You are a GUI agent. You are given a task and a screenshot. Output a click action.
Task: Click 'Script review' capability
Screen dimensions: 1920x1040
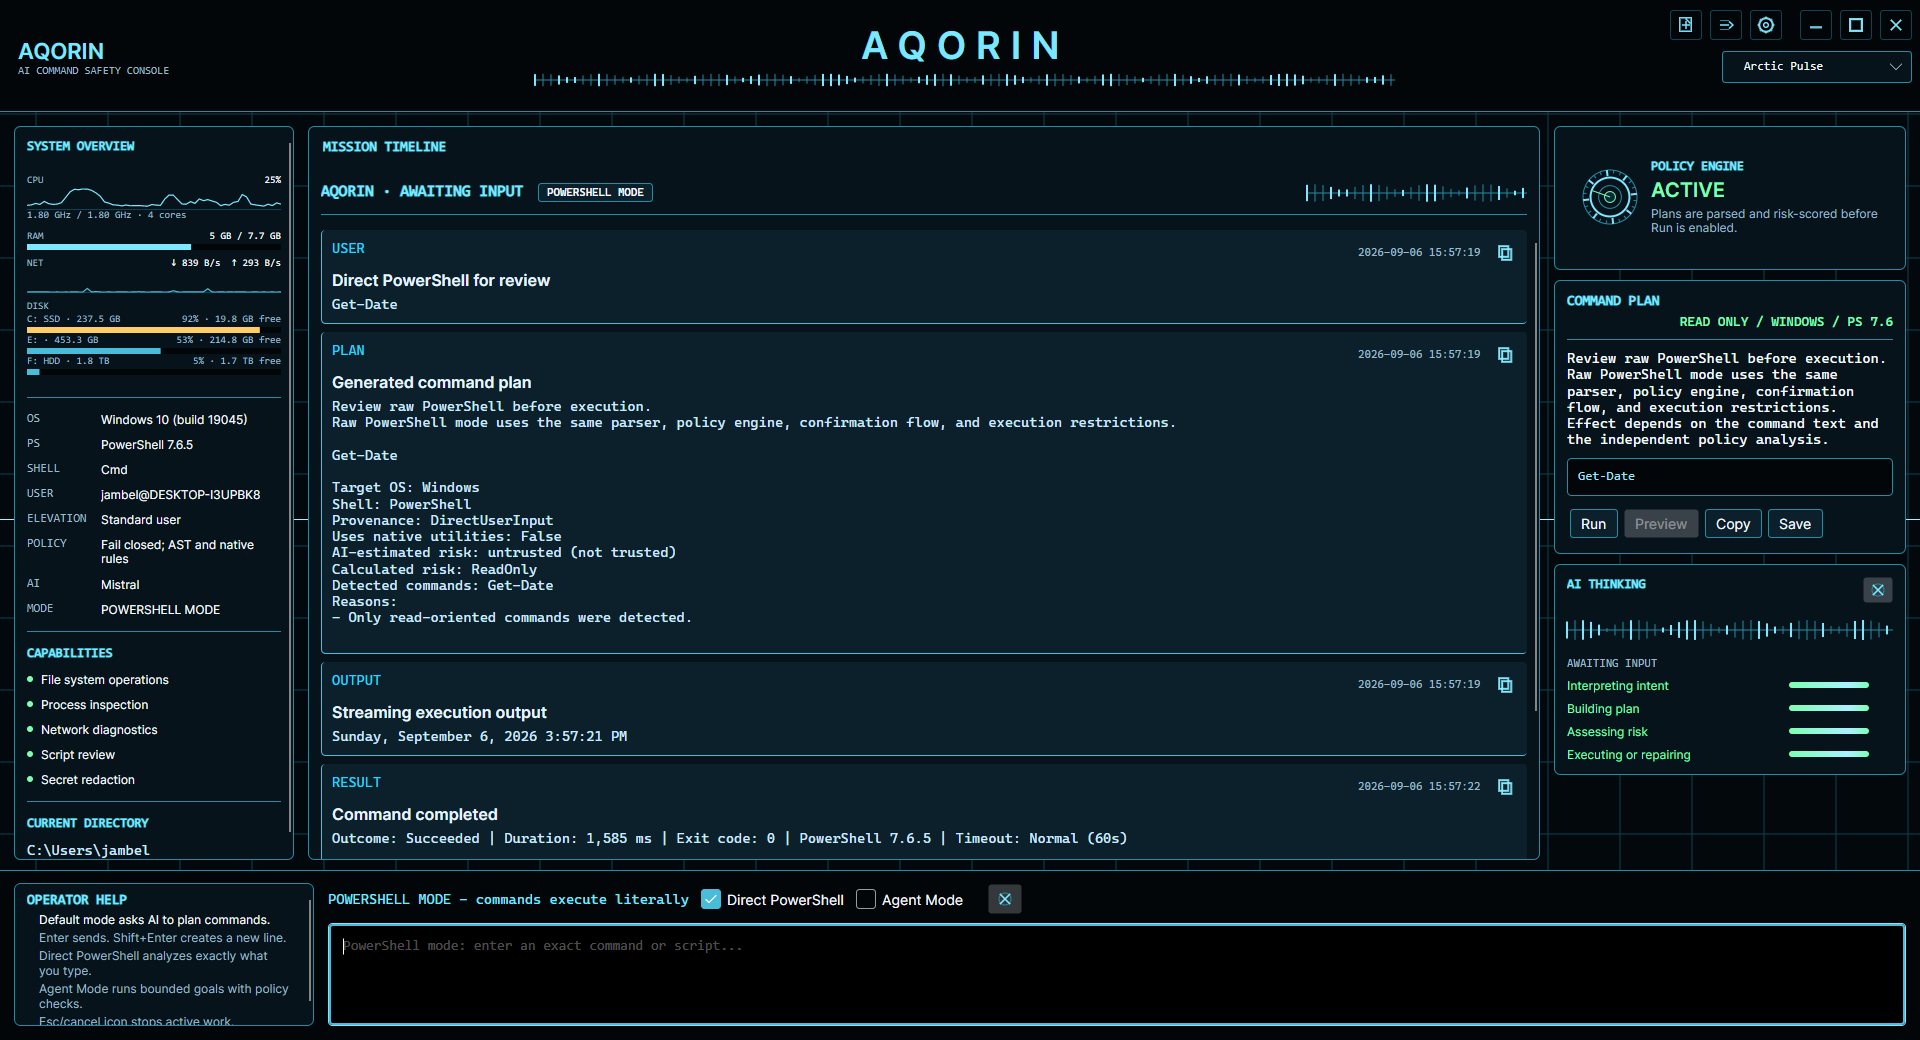coord(78,755)
